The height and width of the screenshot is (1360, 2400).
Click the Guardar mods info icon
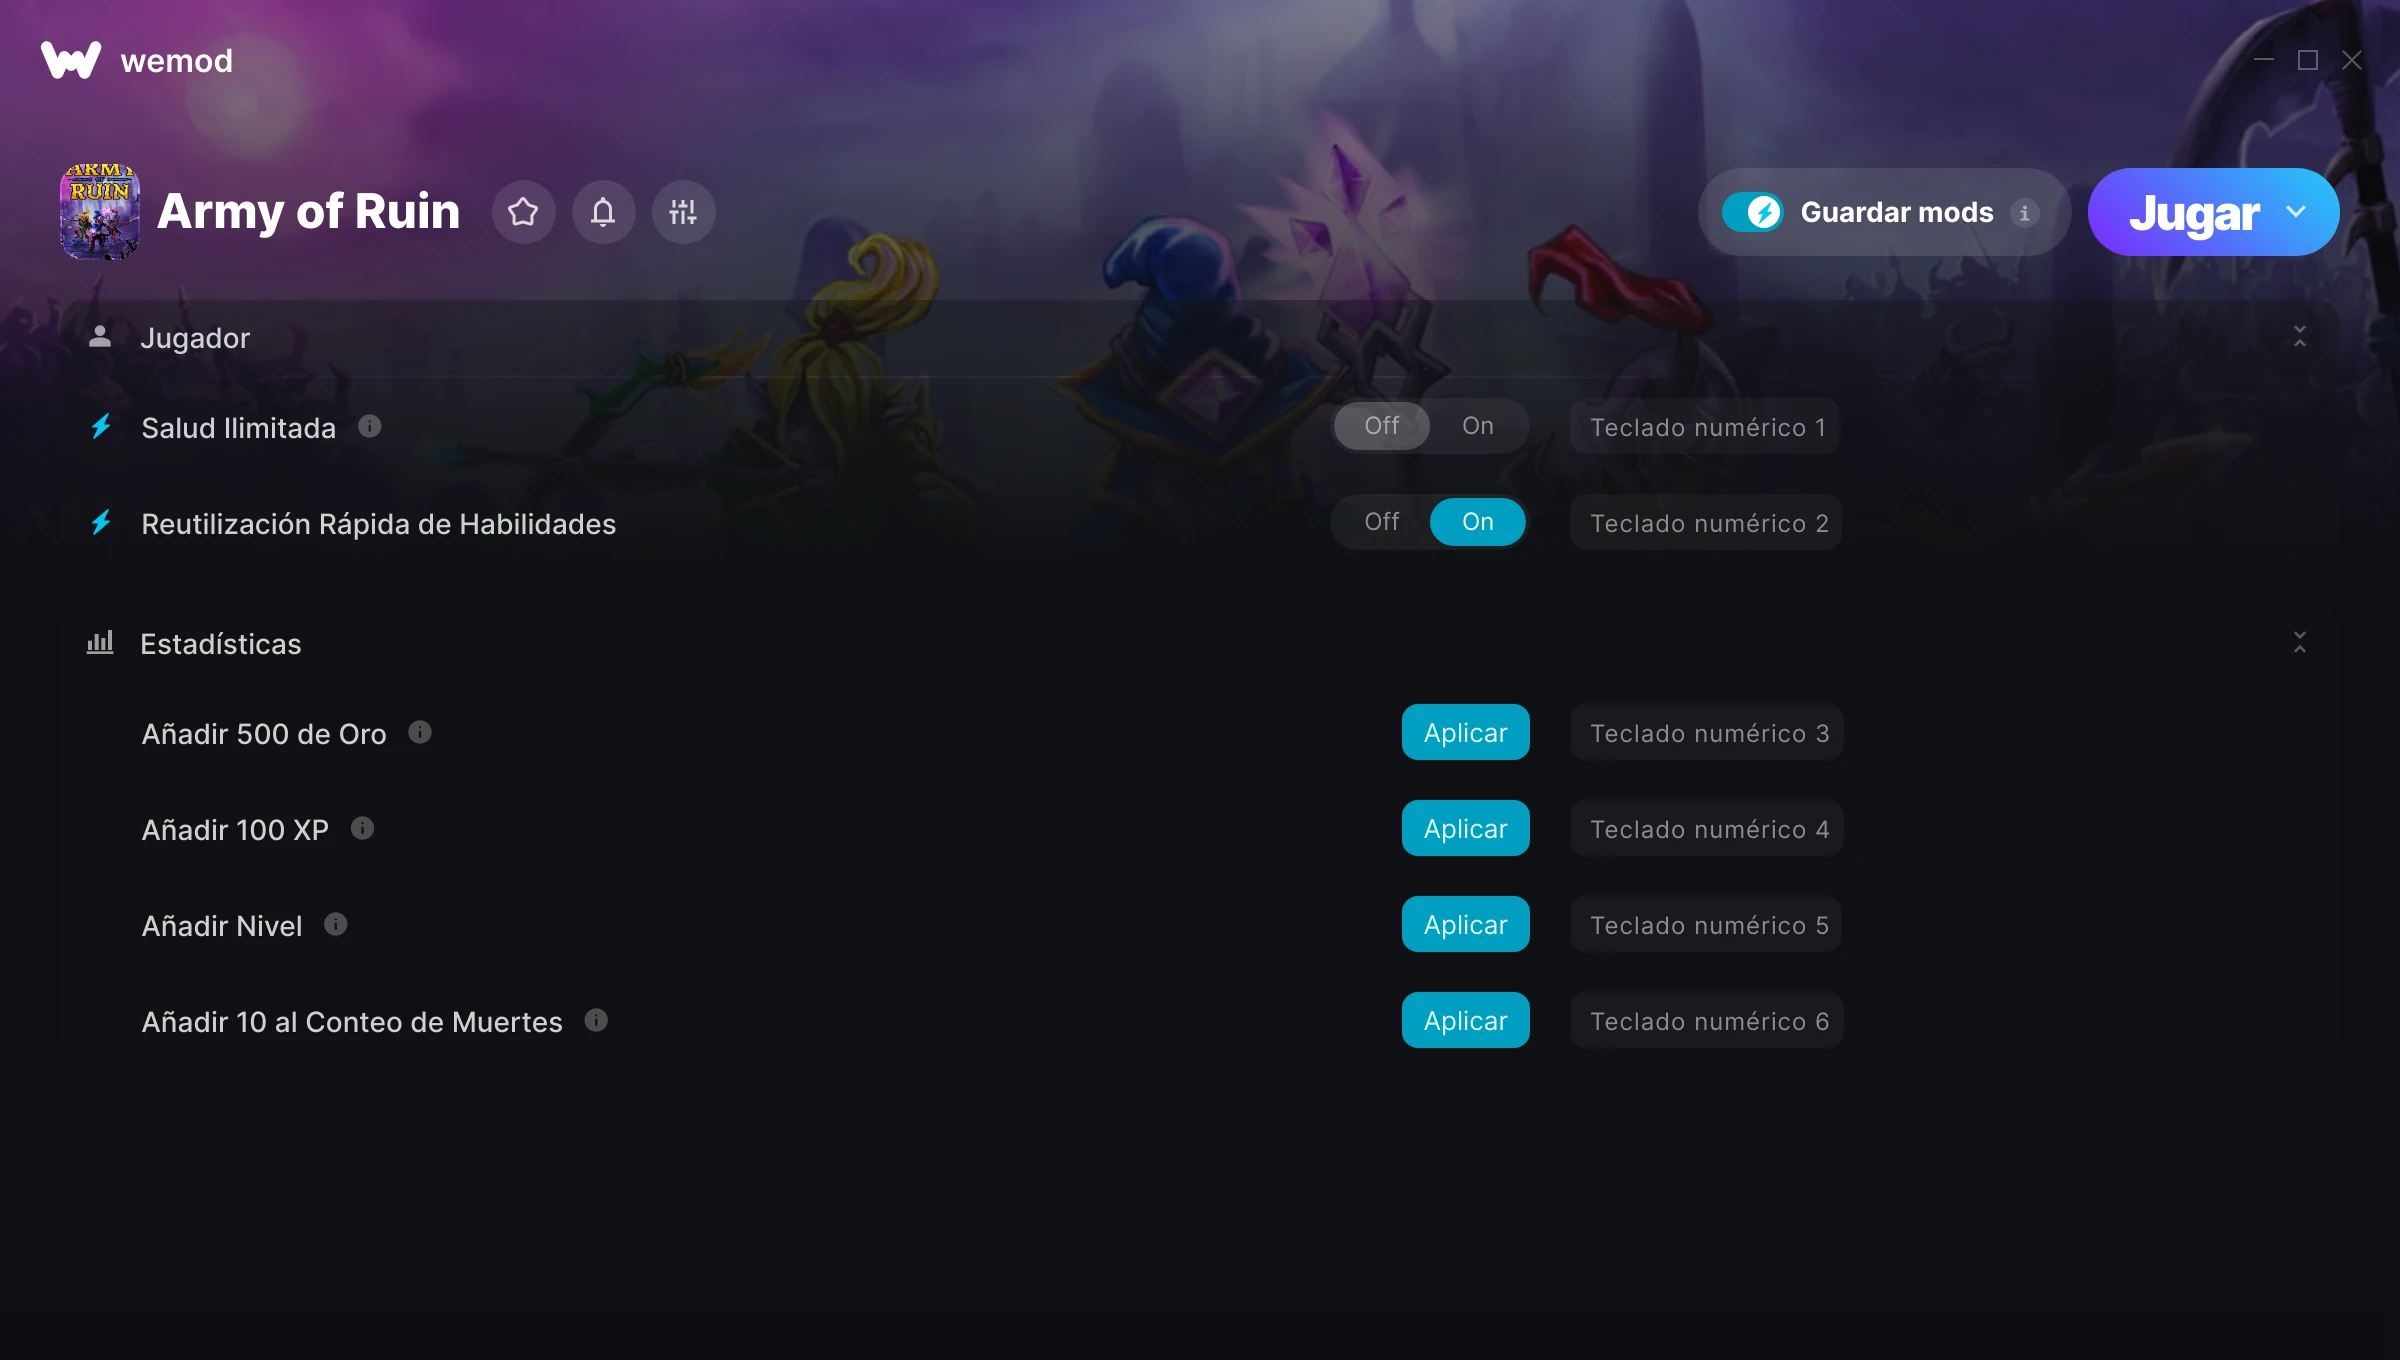pyautogui.click(x=2024, y=213)
